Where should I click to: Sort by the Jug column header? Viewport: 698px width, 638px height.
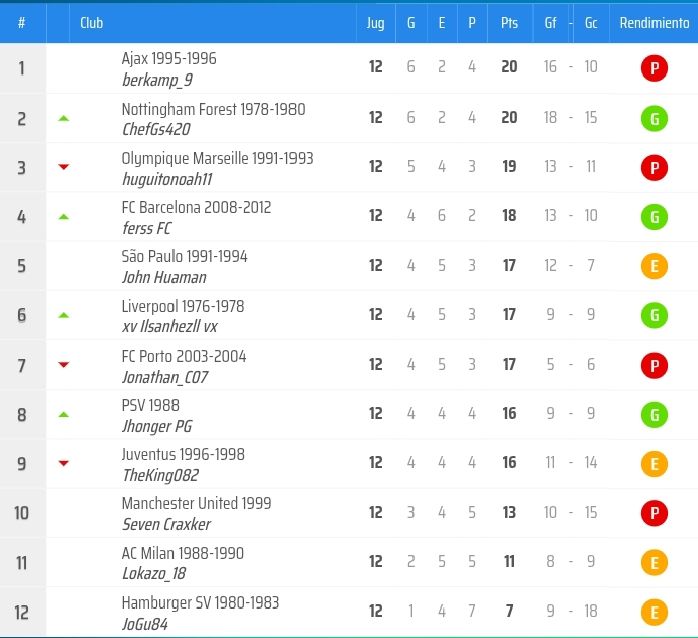pos(375,23)
